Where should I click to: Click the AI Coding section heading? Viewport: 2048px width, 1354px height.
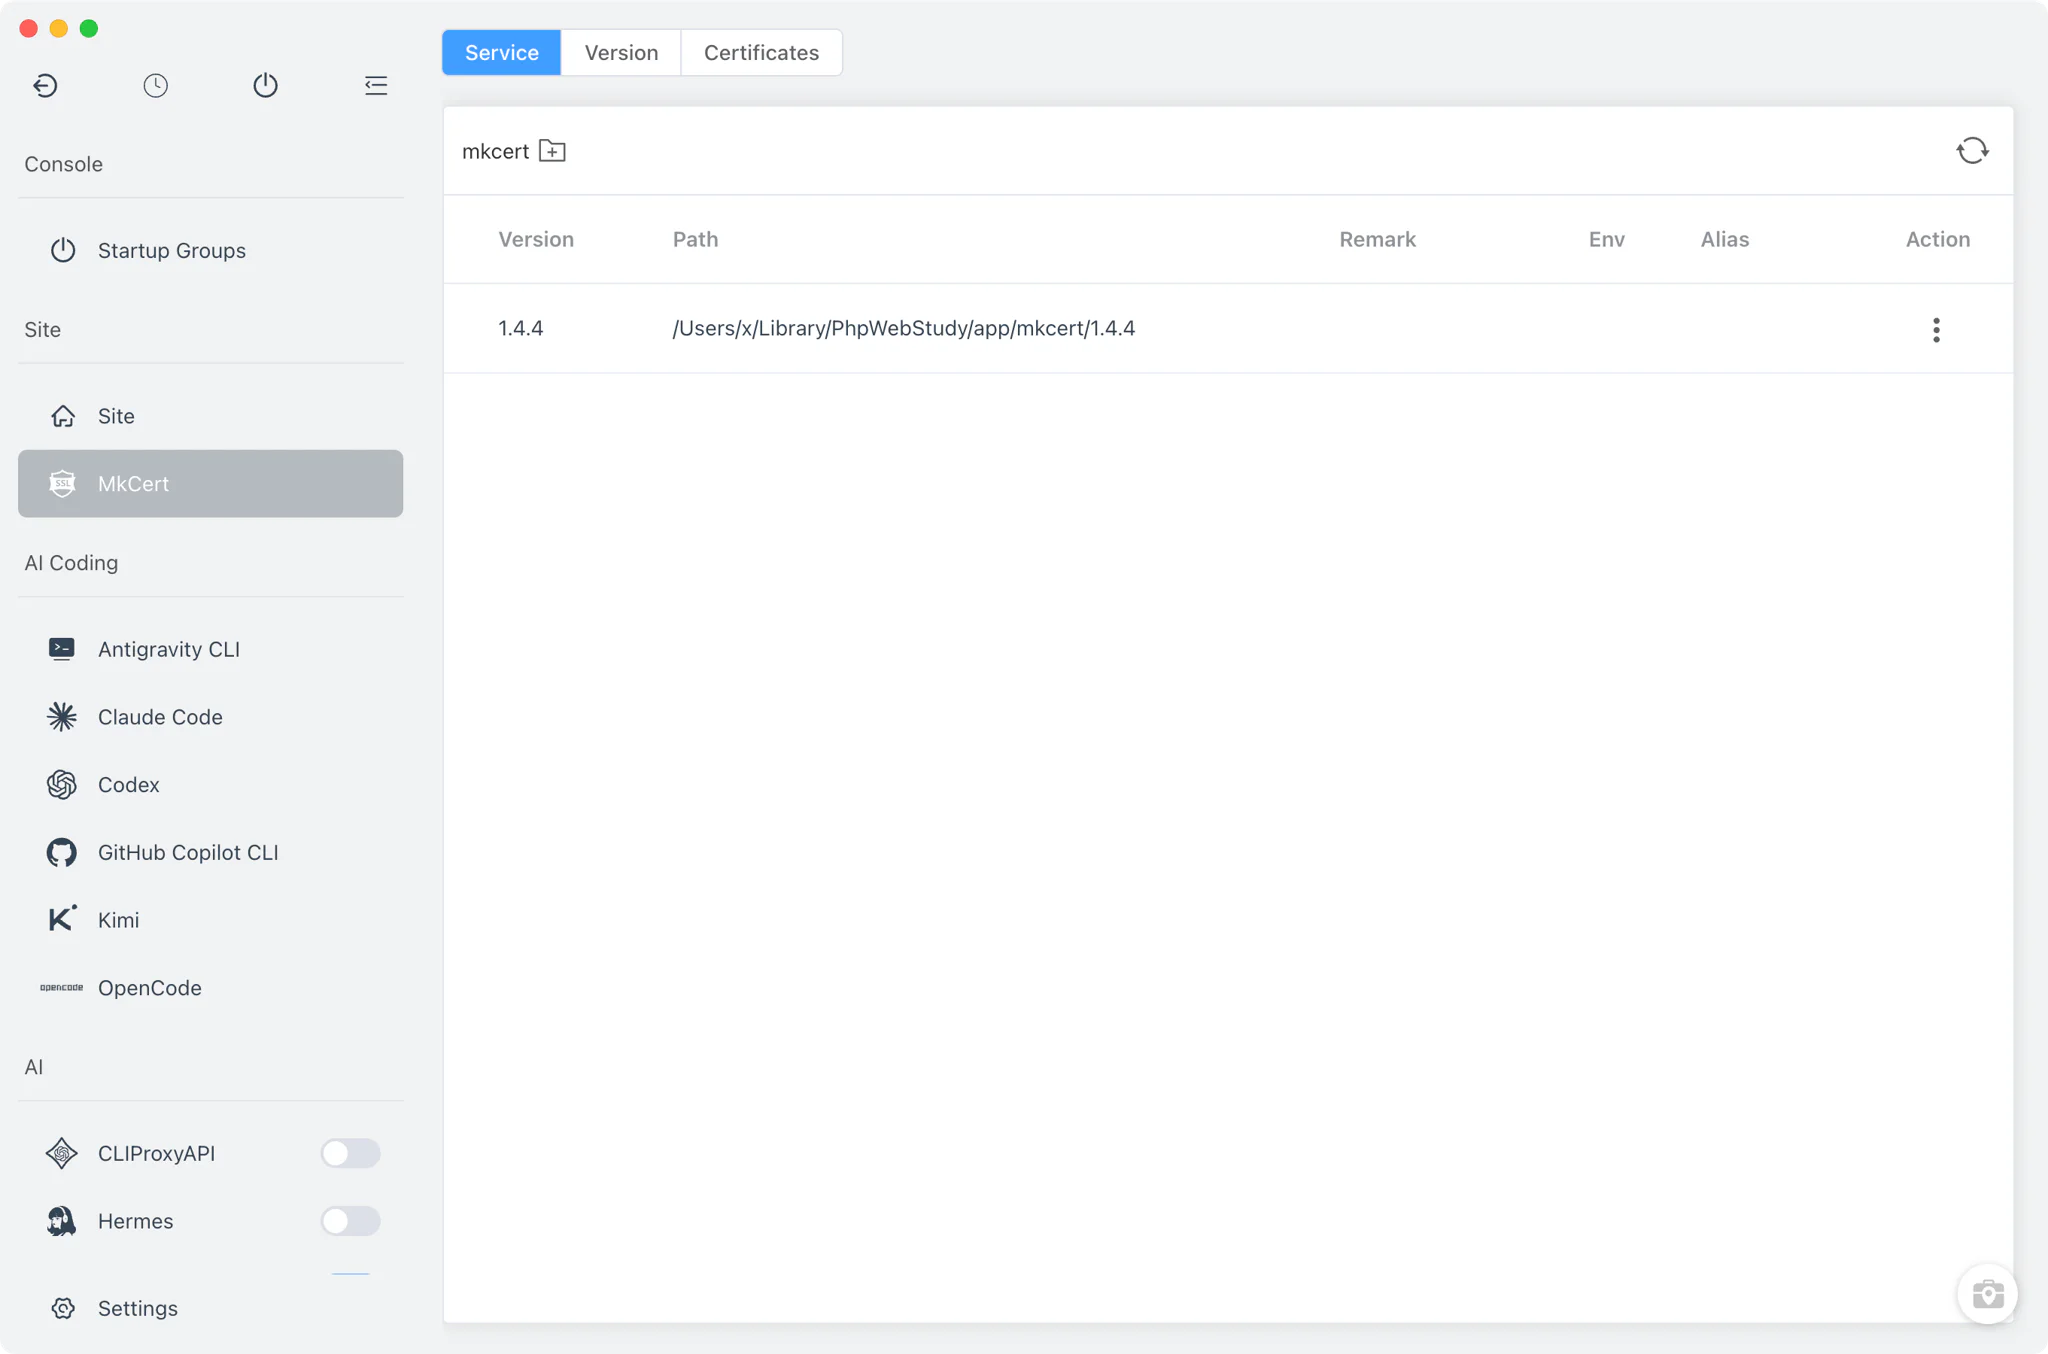pyautogui.click(x=71, y=563)
